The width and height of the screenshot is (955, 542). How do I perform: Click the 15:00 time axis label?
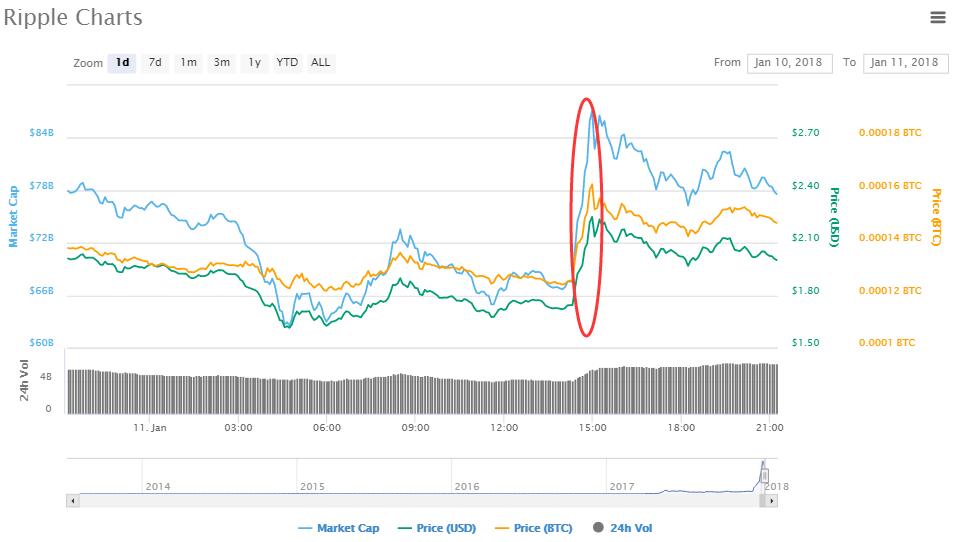593,428
